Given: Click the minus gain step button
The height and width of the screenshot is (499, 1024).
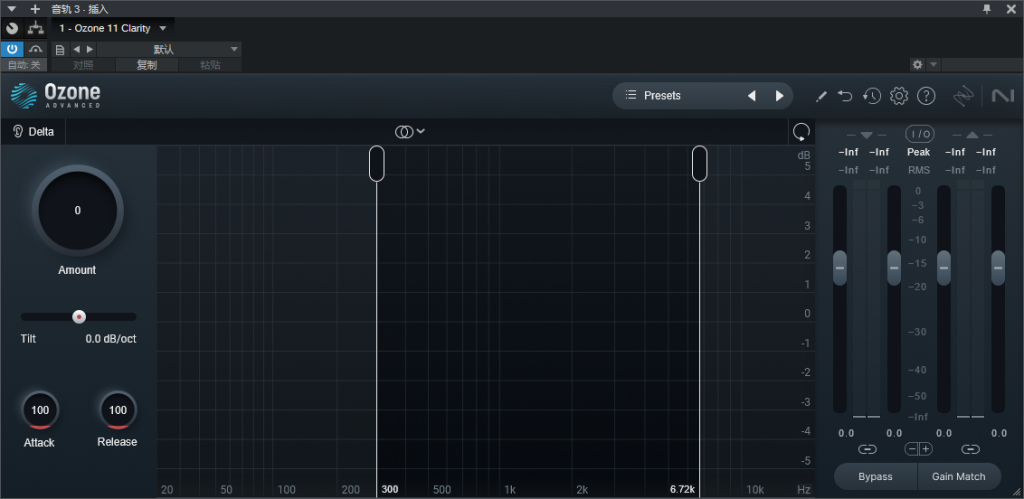Looking at the screenshot, I should (912, 449).
